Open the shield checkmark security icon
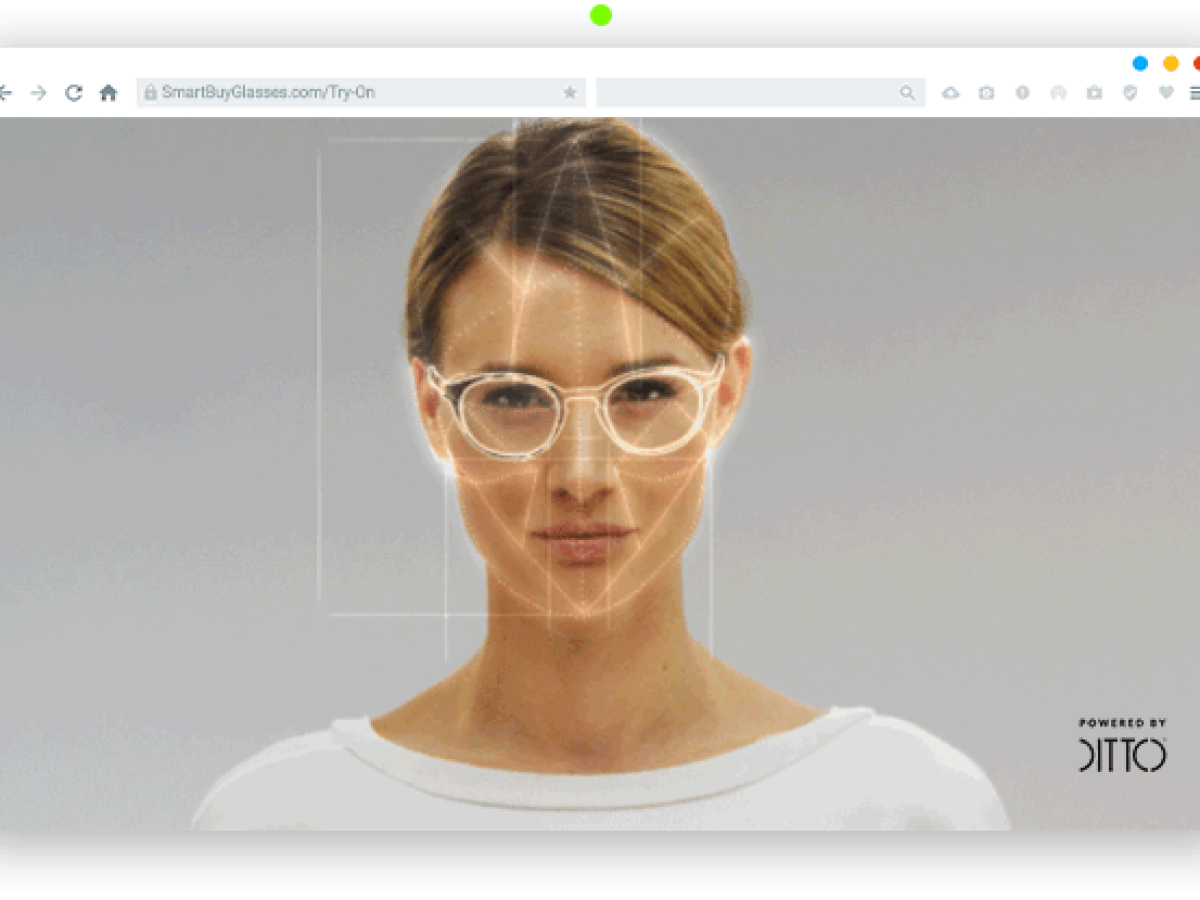This screenshot has width=1200, height=900. tap(1130, 93)
